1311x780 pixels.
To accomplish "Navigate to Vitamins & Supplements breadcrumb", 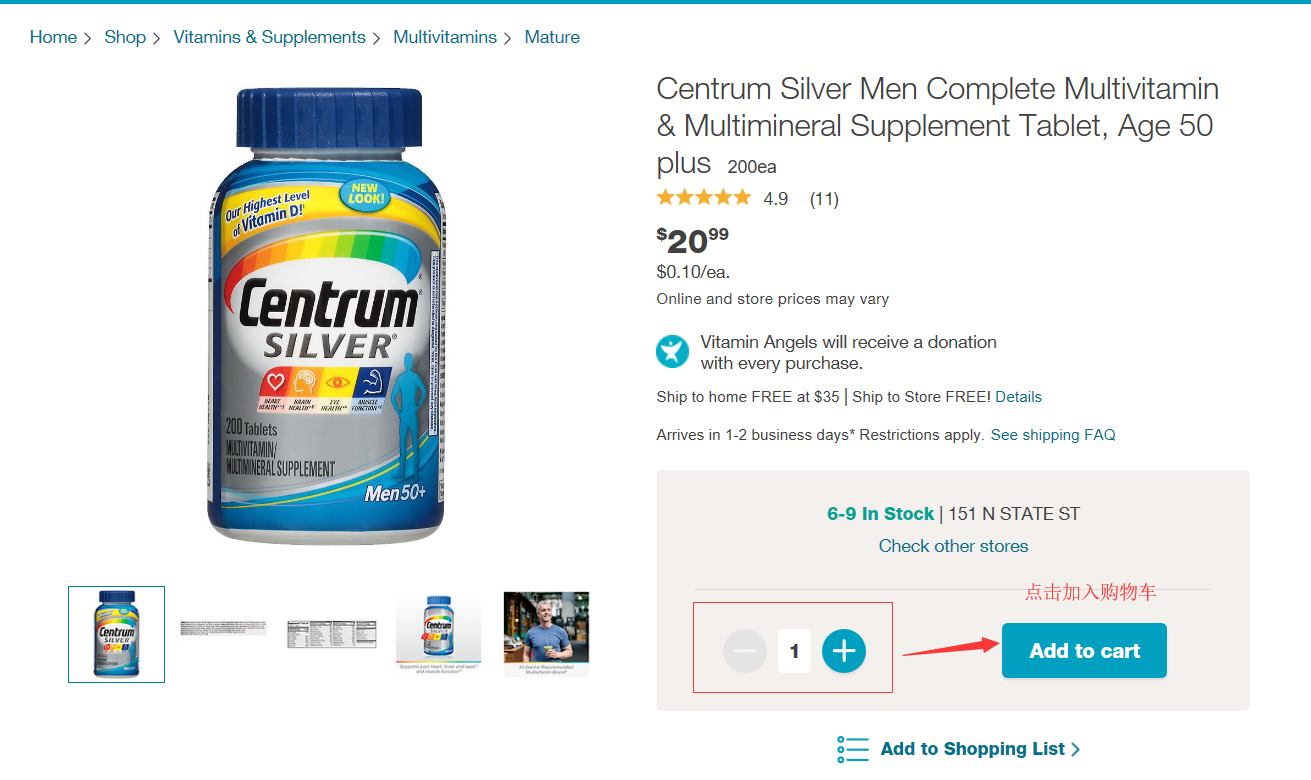I will (x=269, y=37).
